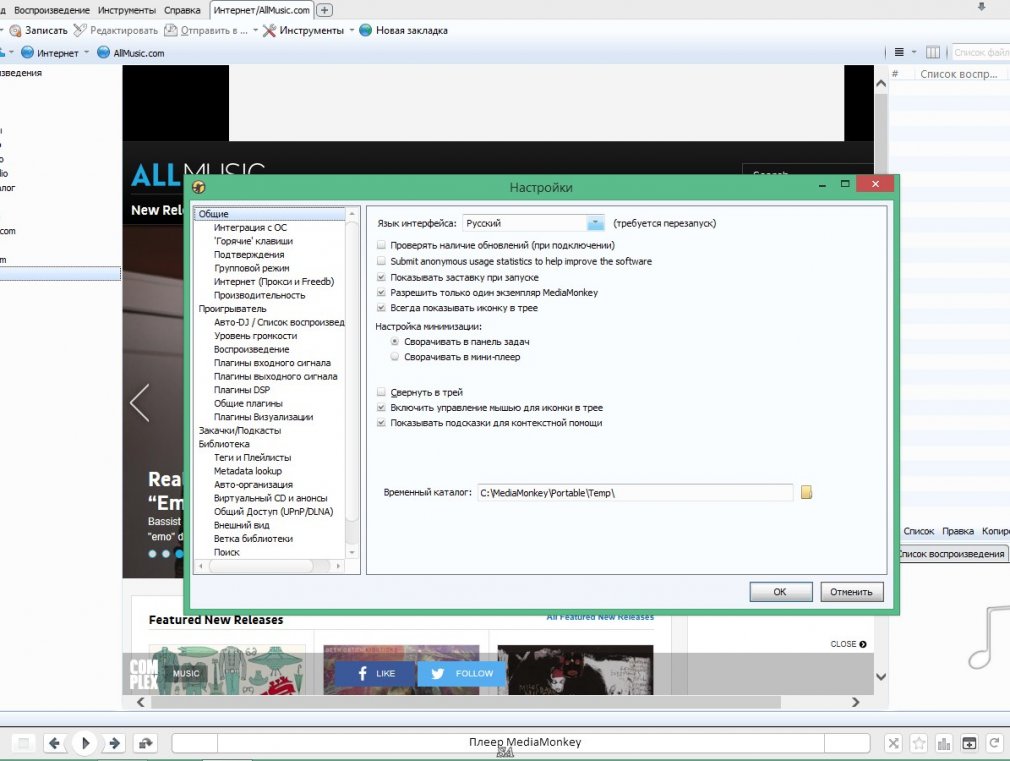The image size is (1010, 761).
Task: Click the star rating icon in player
Action: tap(919, 744)
